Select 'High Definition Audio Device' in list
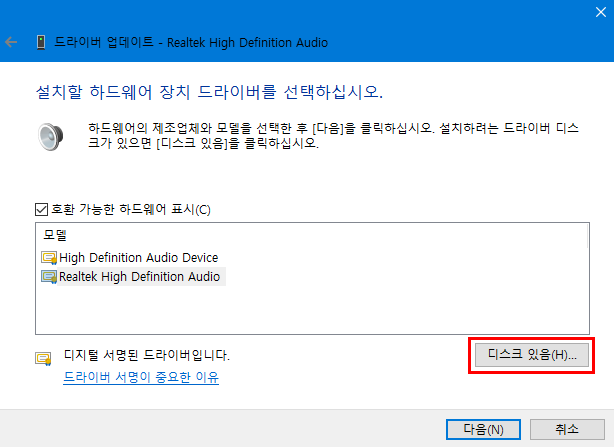Image resolution: width=614 pixels, height=447 pixels. pos(139,258)
